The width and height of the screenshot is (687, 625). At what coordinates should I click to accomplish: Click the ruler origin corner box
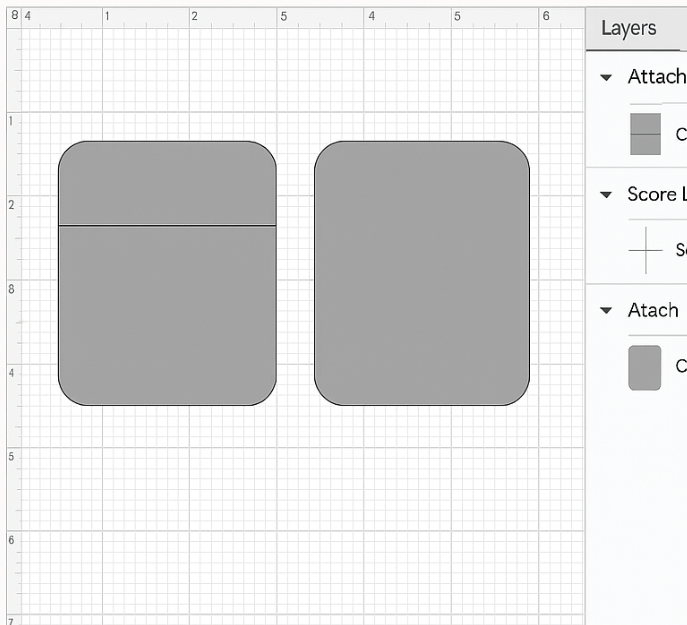(x=11, y=17)
